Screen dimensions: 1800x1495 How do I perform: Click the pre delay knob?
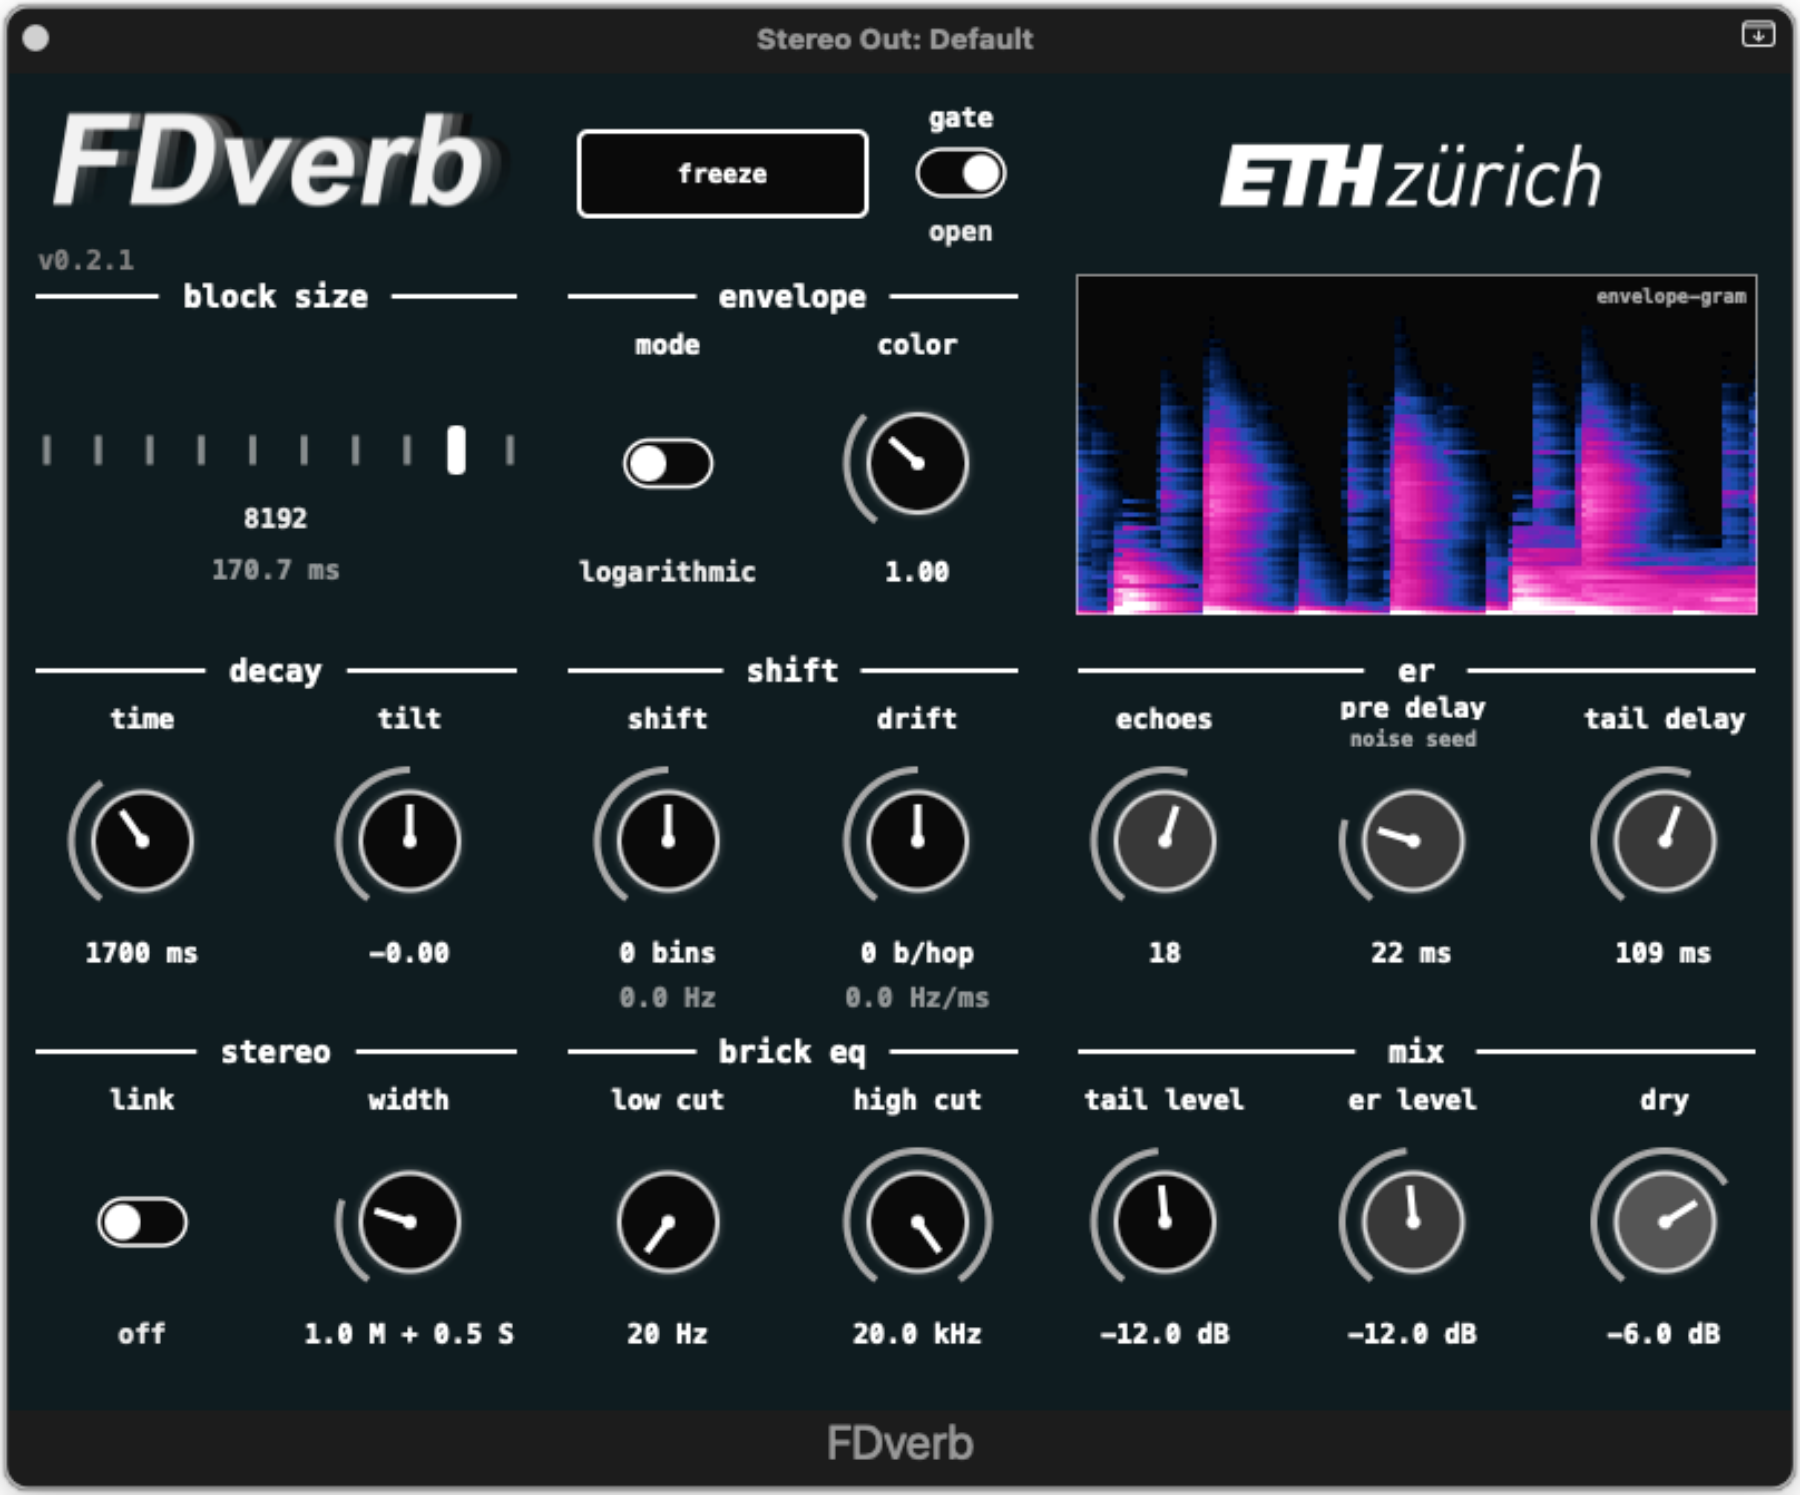point(1412,840)
